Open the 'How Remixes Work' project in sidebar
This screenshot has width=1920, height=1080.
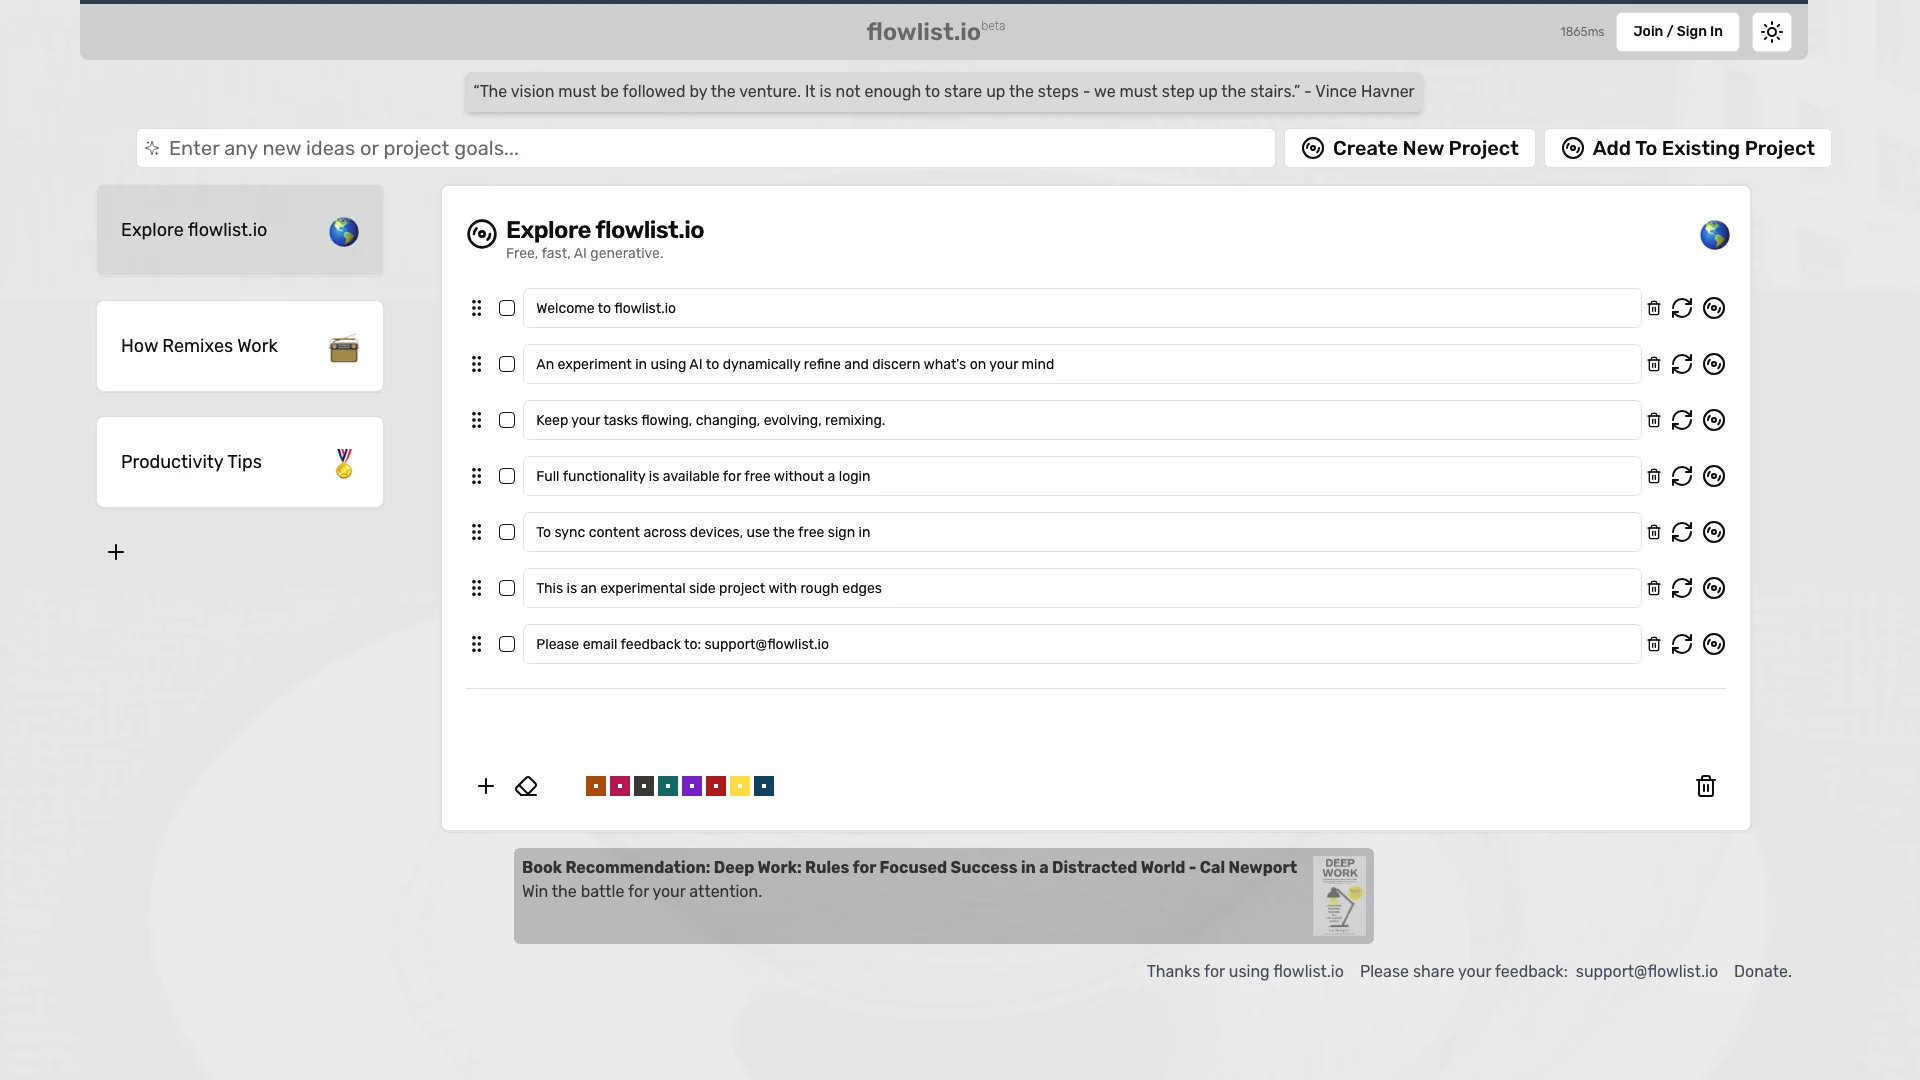pos(240,345)
